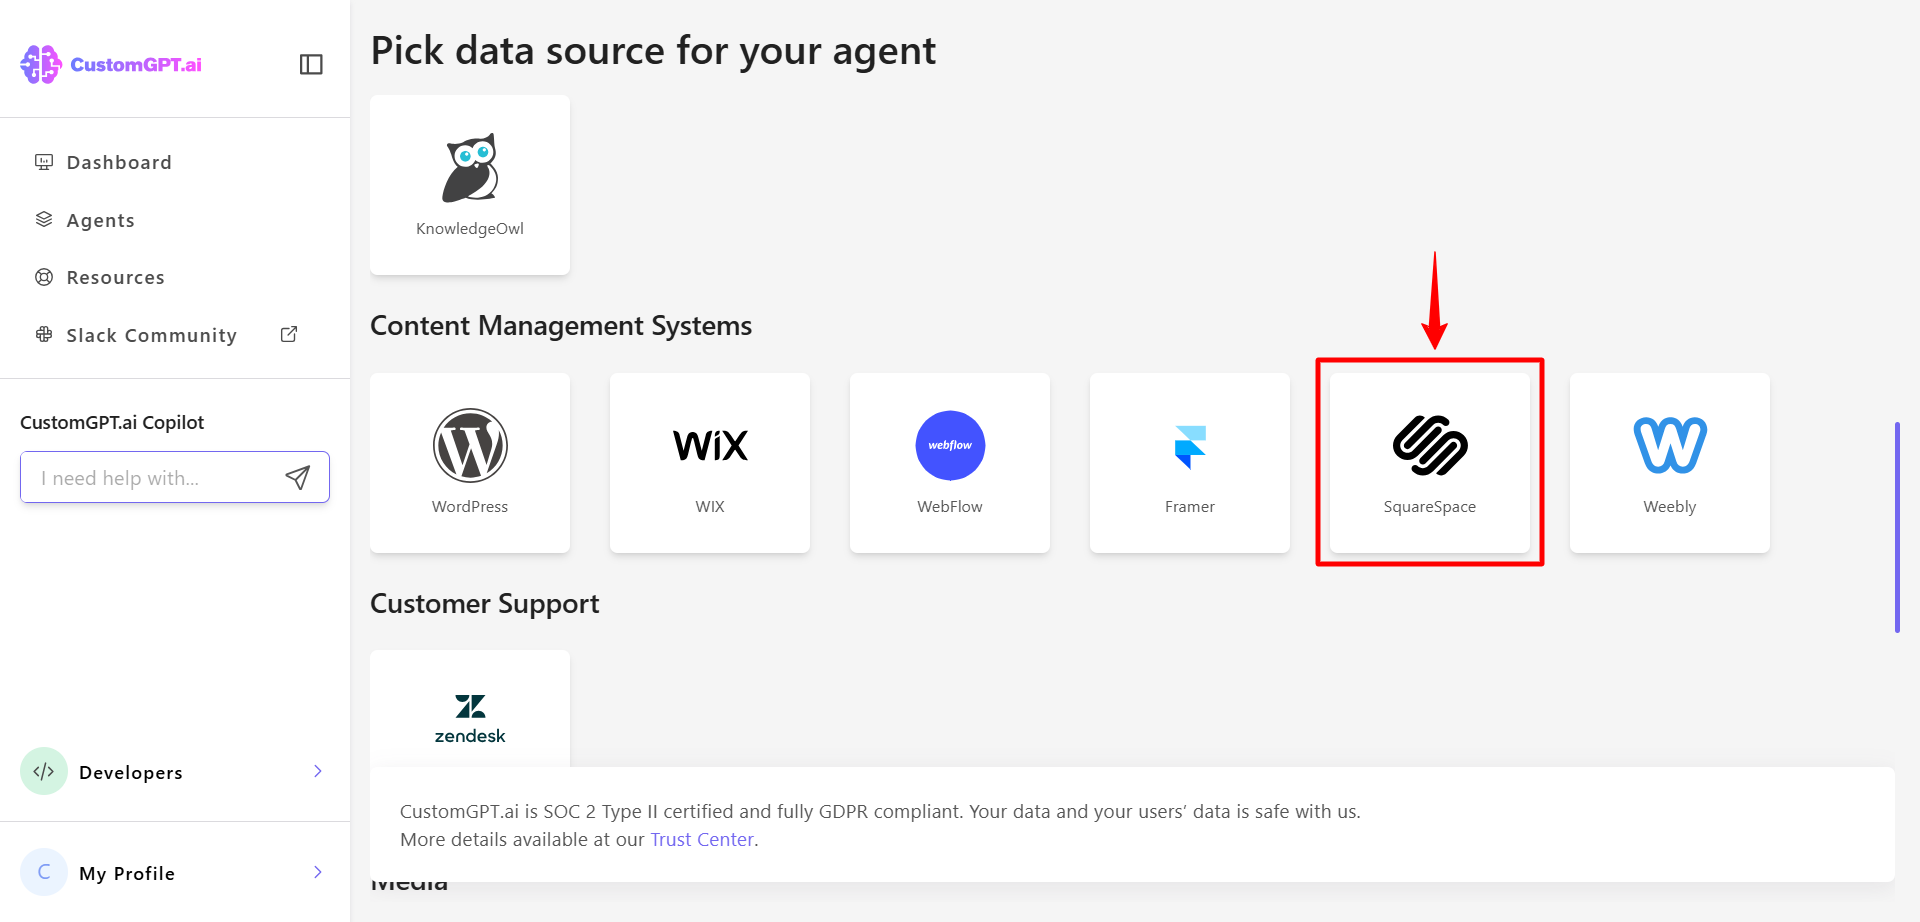The width and height of the screenshot is (1920, 922).
Task: Click the 'CustomGPT.ai Copilot' label
Action: tap(112, 422)
